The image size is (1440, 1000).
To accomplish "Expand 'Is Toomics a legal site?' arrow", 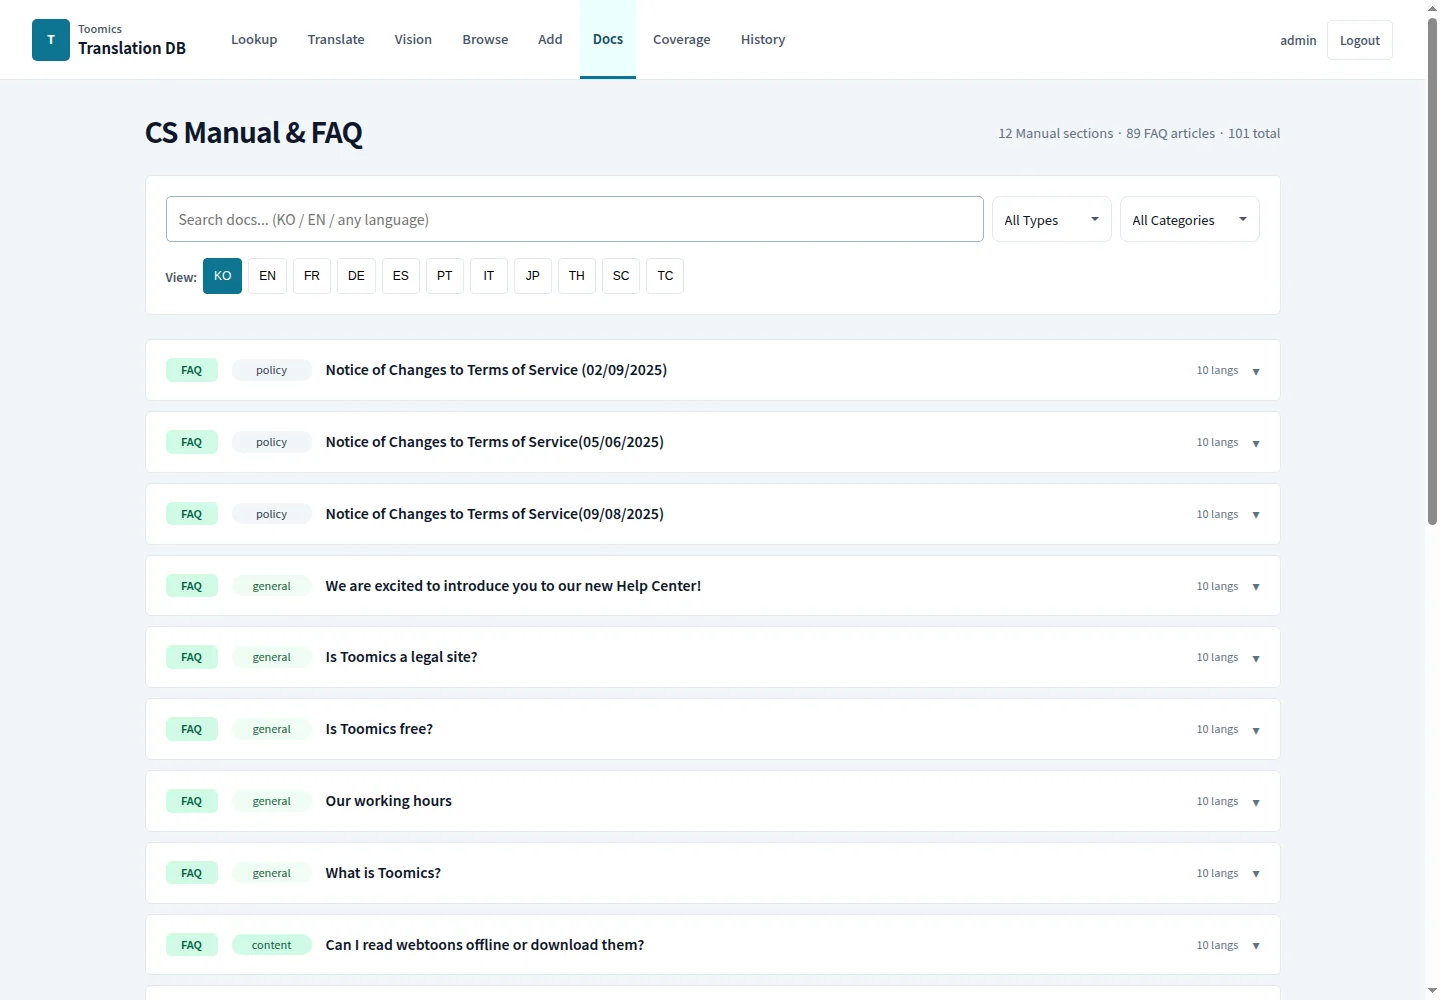I will 1256,658.
